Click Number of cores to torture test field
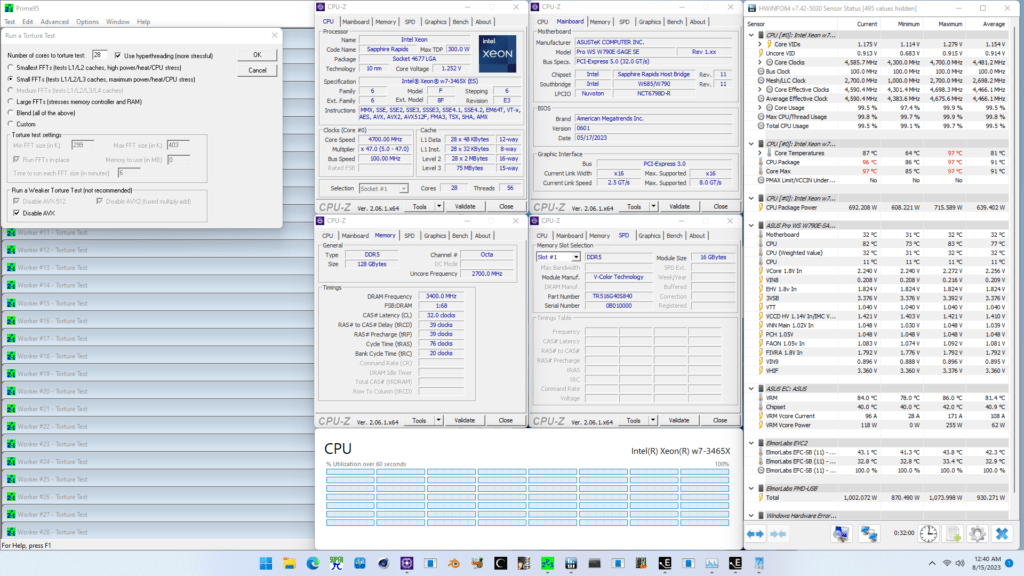 point(99,55)
